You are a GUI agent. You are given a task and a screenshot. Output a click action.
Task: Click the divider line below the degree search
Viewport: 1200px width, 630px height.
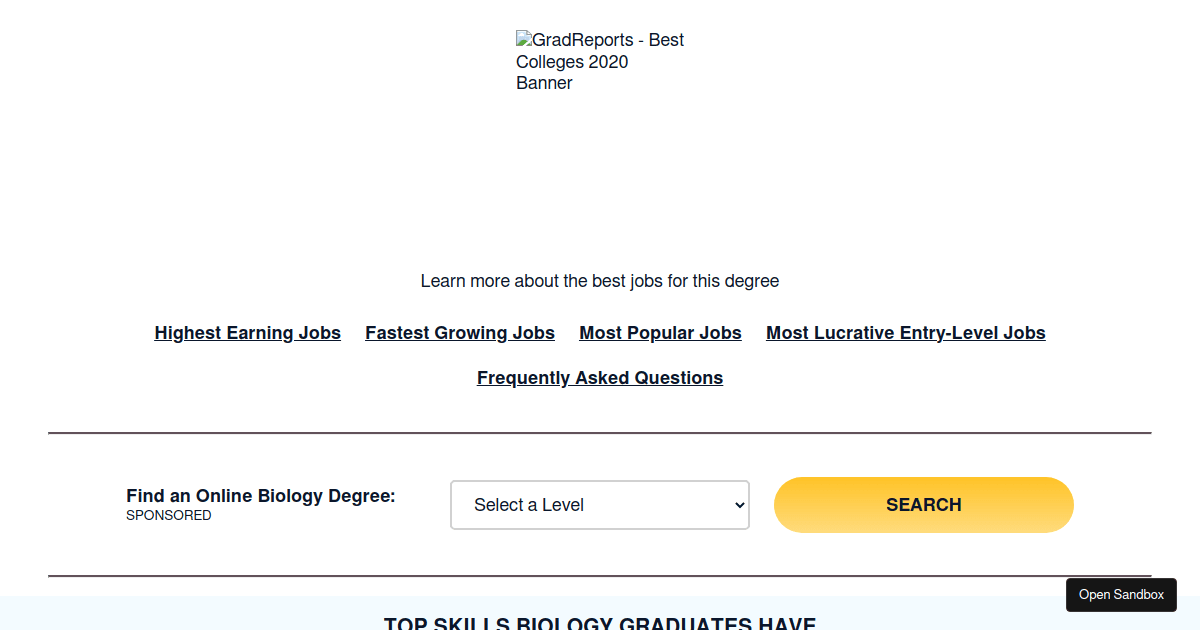[x=600, y=576]
